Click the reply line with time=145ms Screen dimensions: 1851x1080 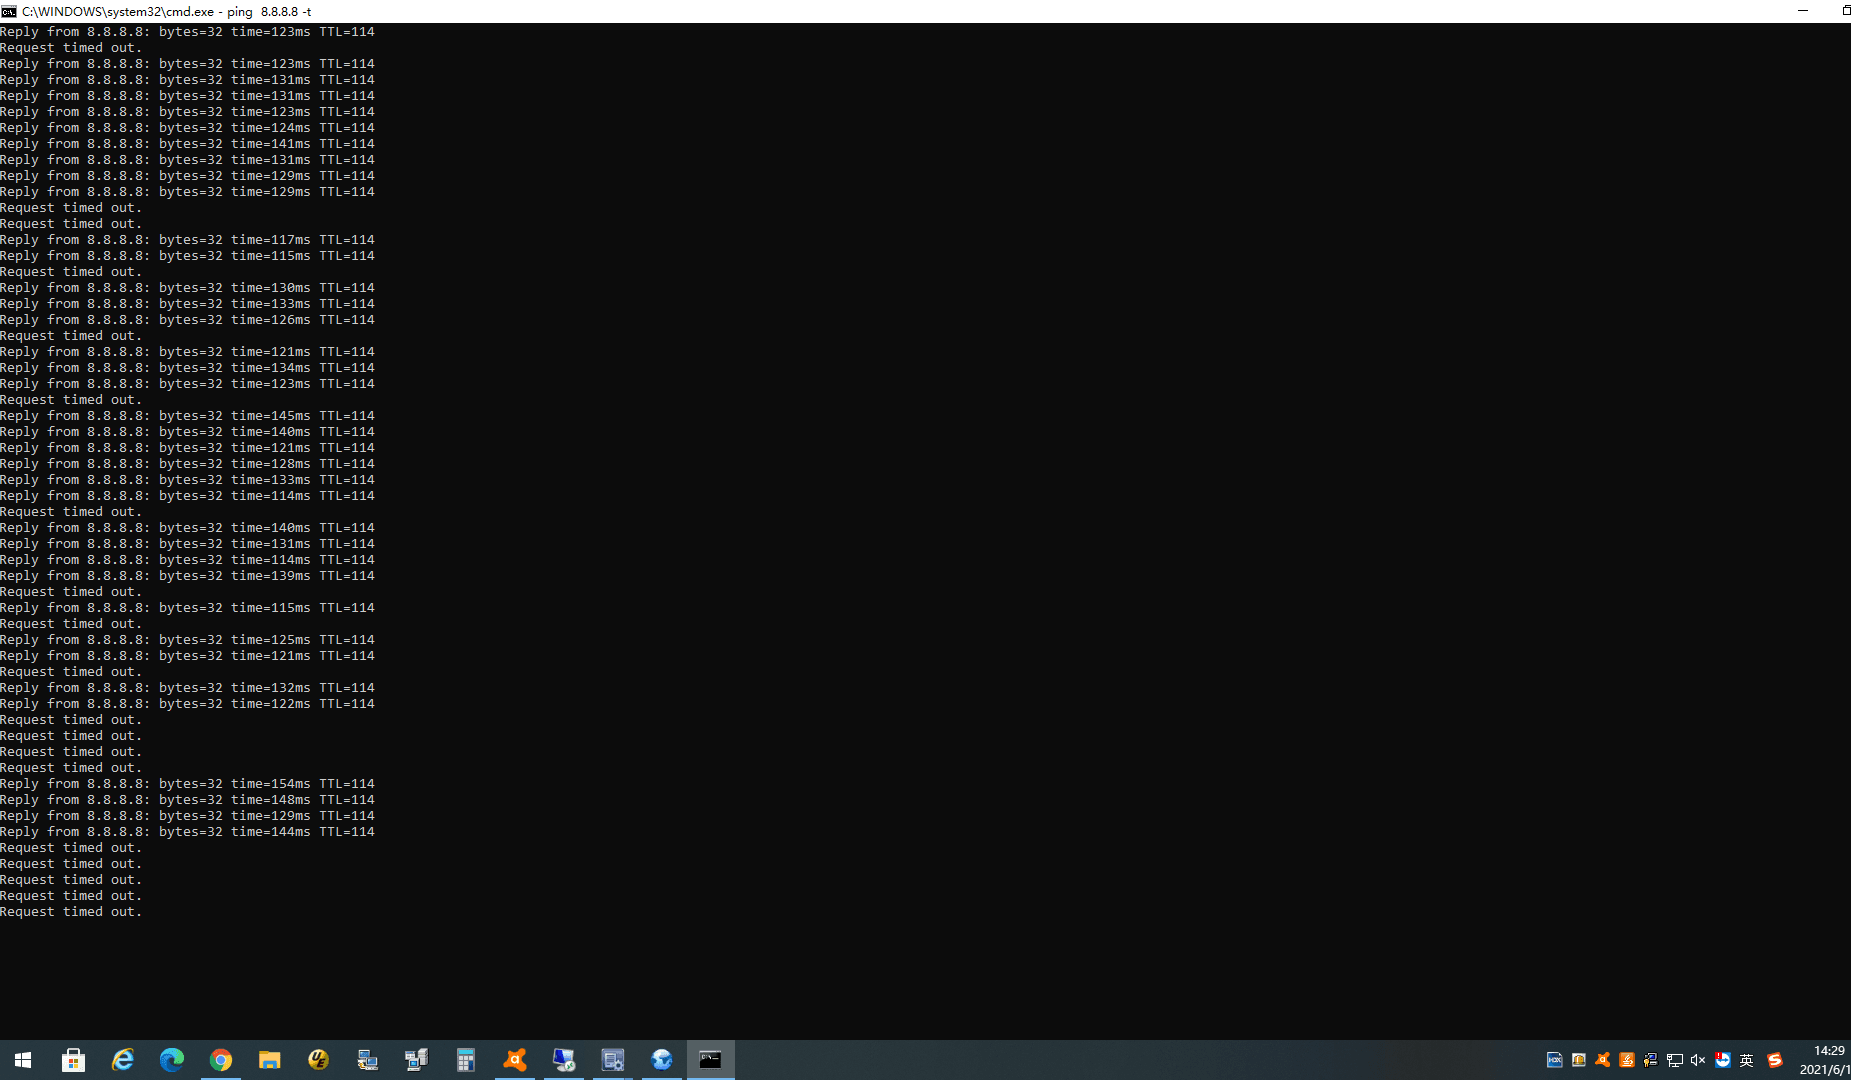[x=187, y=416]
